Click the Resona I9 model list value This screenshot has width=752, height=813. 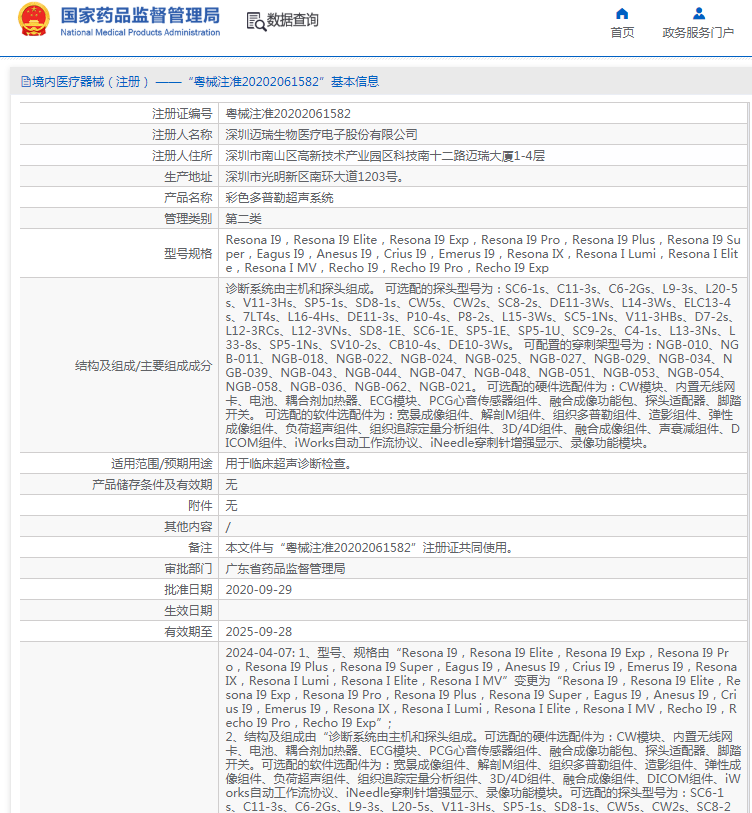point(483,254)
